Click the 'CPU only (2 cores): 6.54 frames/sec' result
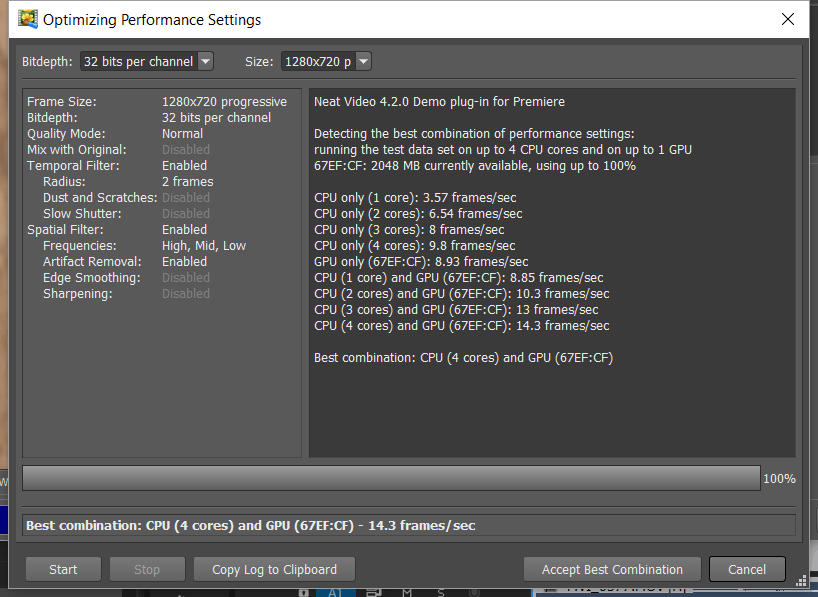This screenshot has height=597, width=818. [418, 214]
